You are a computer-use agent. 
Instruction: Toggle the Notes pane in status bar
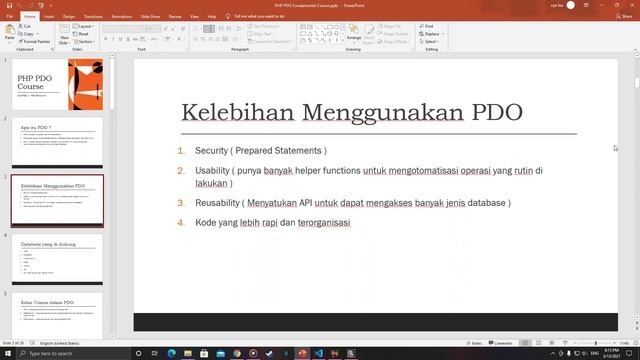(x=474, y=343)
